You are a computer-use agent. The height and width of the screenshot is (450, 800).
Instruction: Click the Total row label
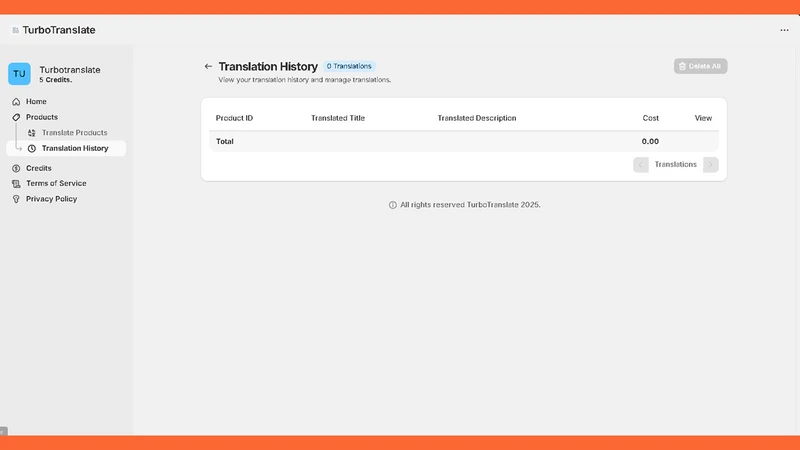point(224,141)
